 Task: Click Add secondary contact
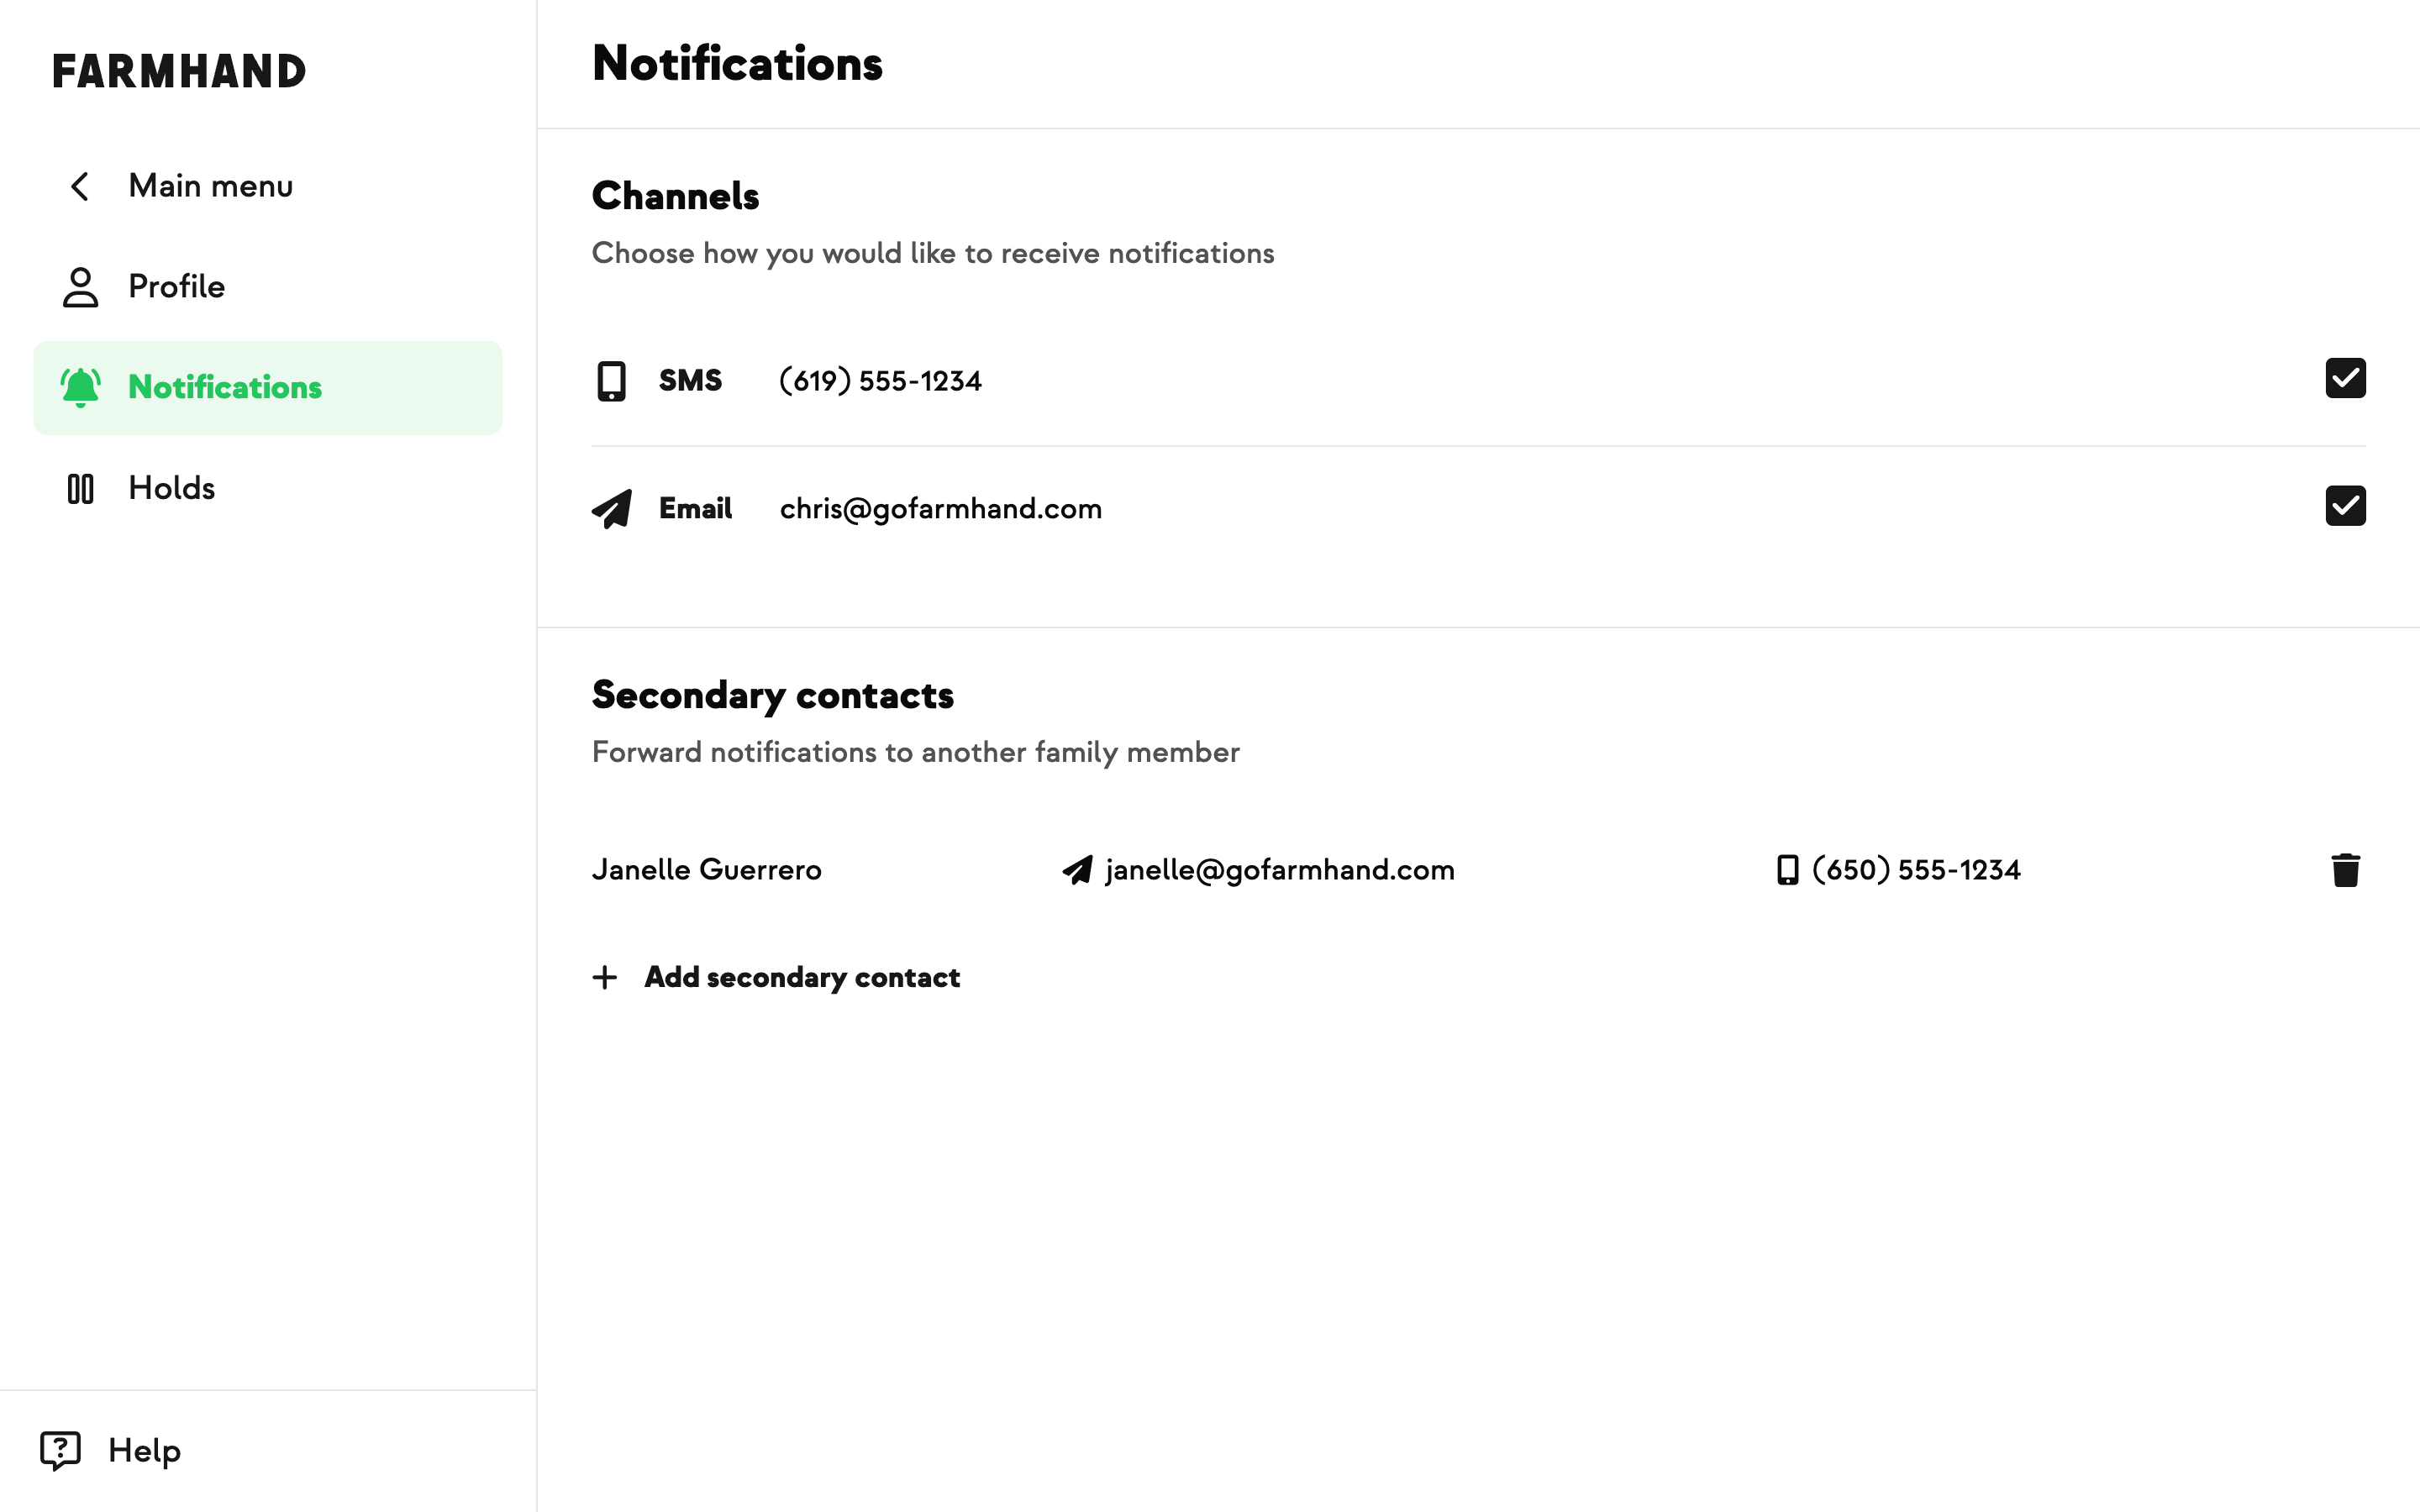801,977
